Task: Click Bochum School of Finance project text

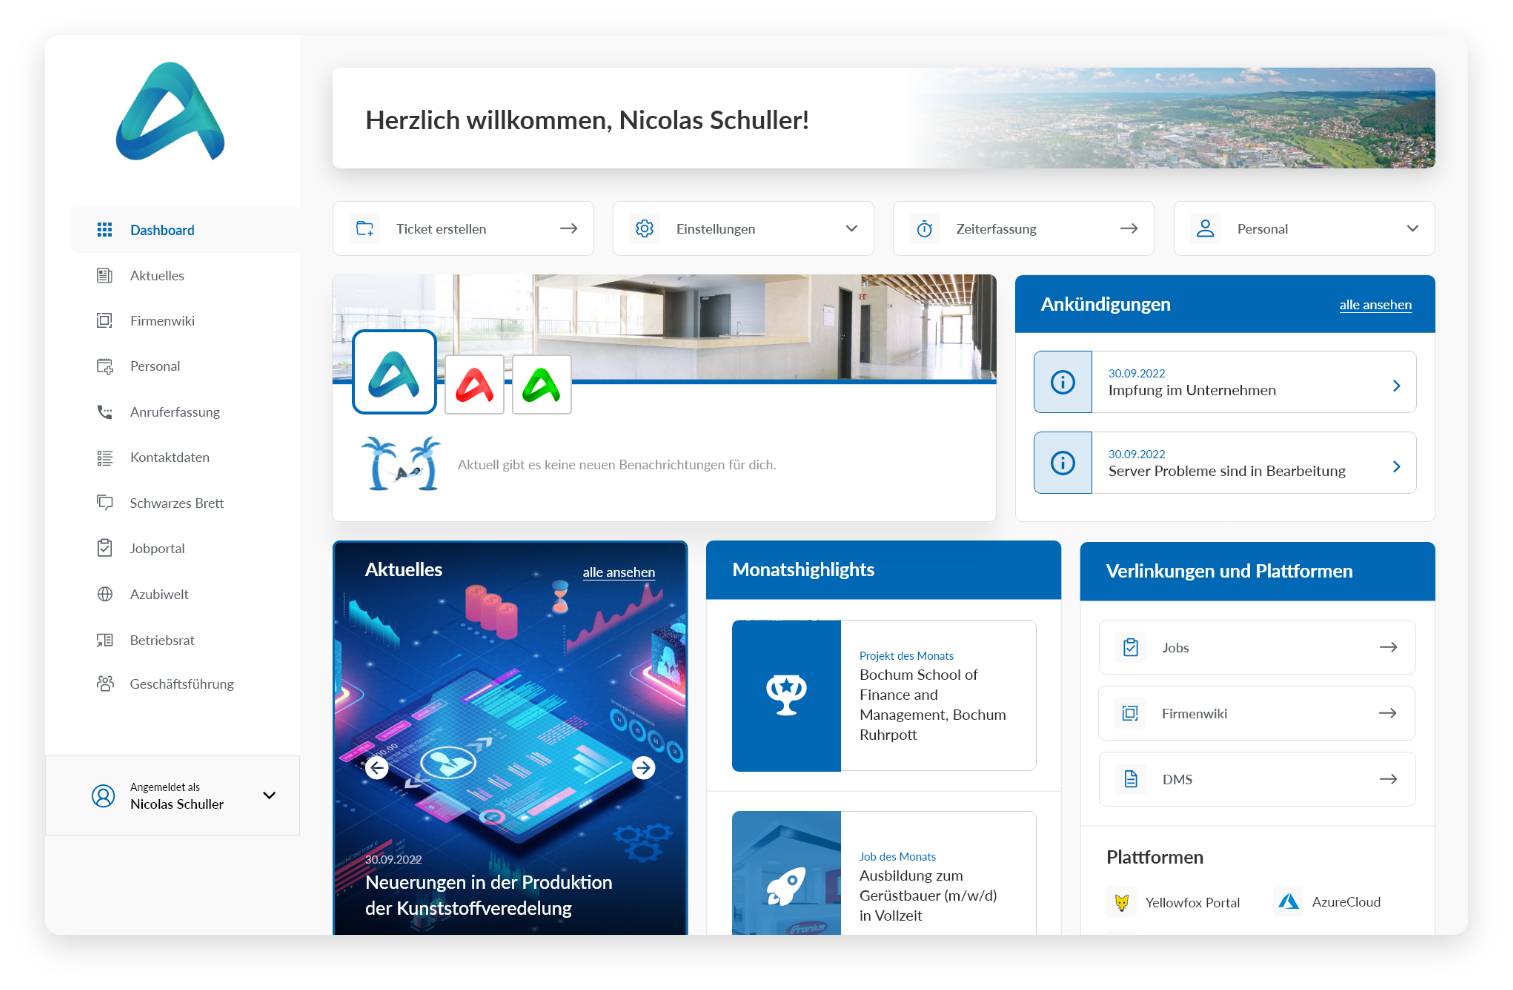Action: [x=933, y=705]
